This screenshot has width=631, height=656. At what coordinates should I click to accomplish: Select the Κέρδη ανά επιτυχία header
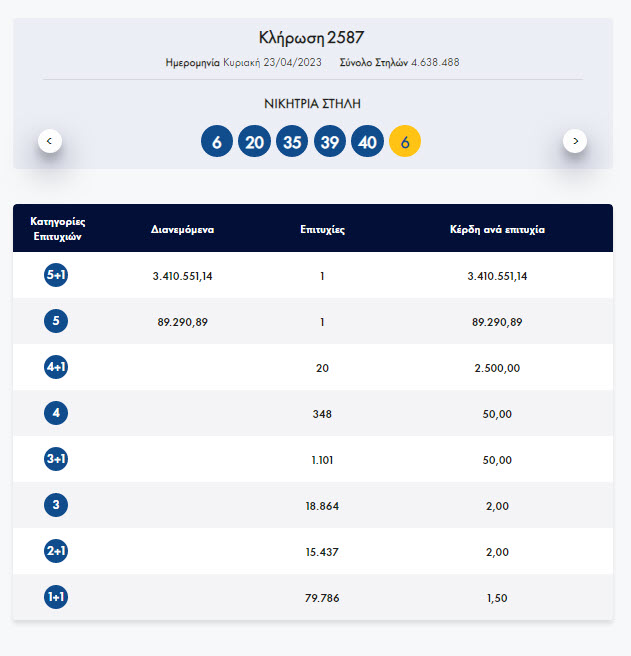tap(497, 229)
